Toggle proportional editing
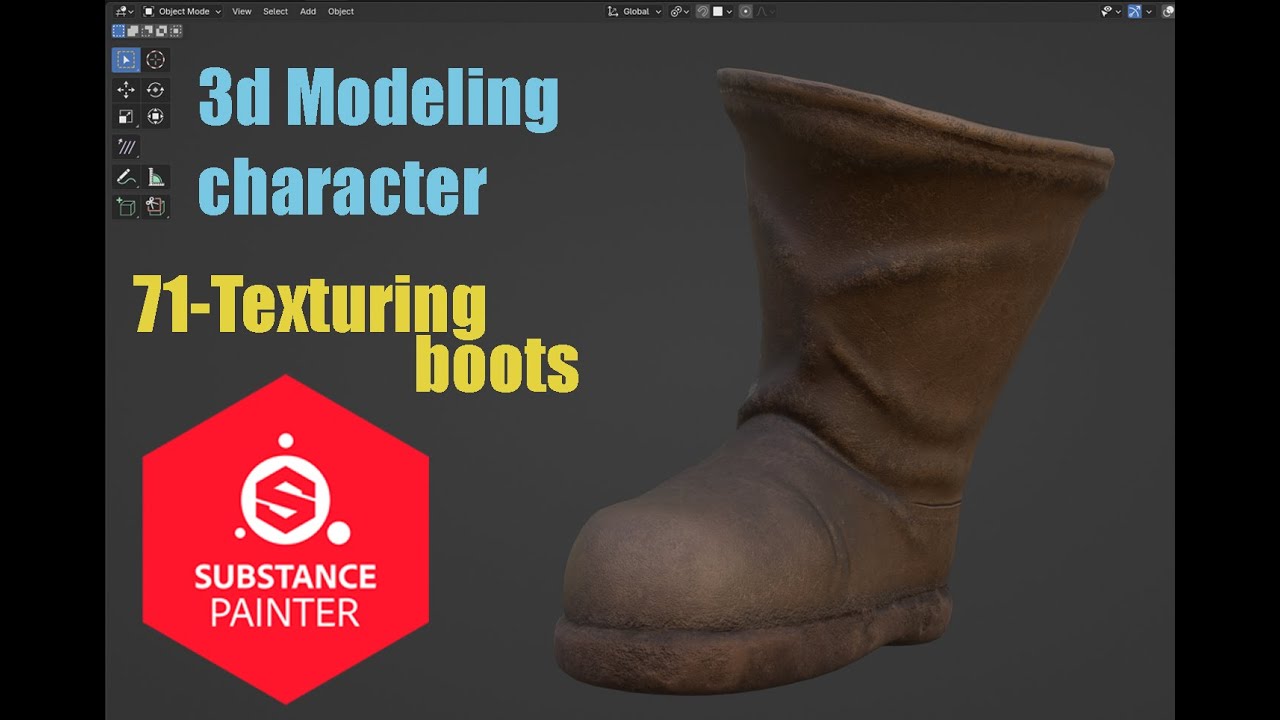The image size is (1280, 720). pos(745,11)
